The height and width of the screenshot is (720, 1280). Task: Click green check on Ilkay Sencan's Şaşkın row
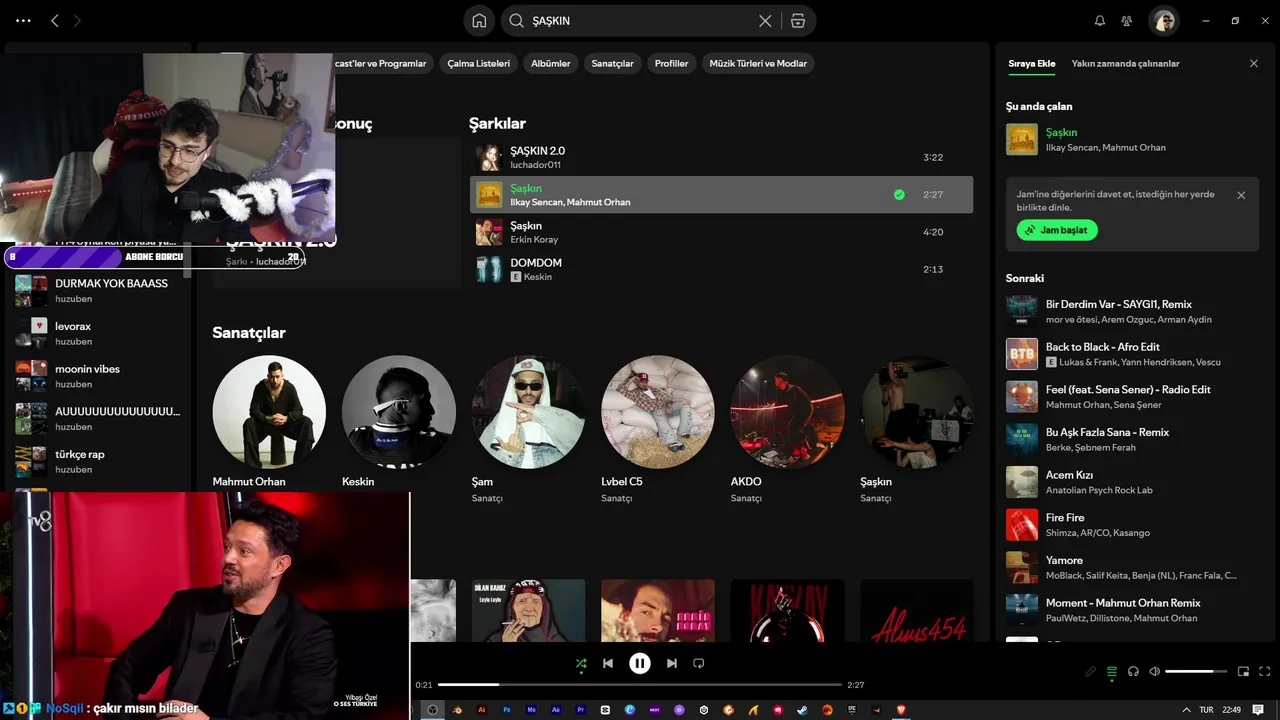(899, 194)
